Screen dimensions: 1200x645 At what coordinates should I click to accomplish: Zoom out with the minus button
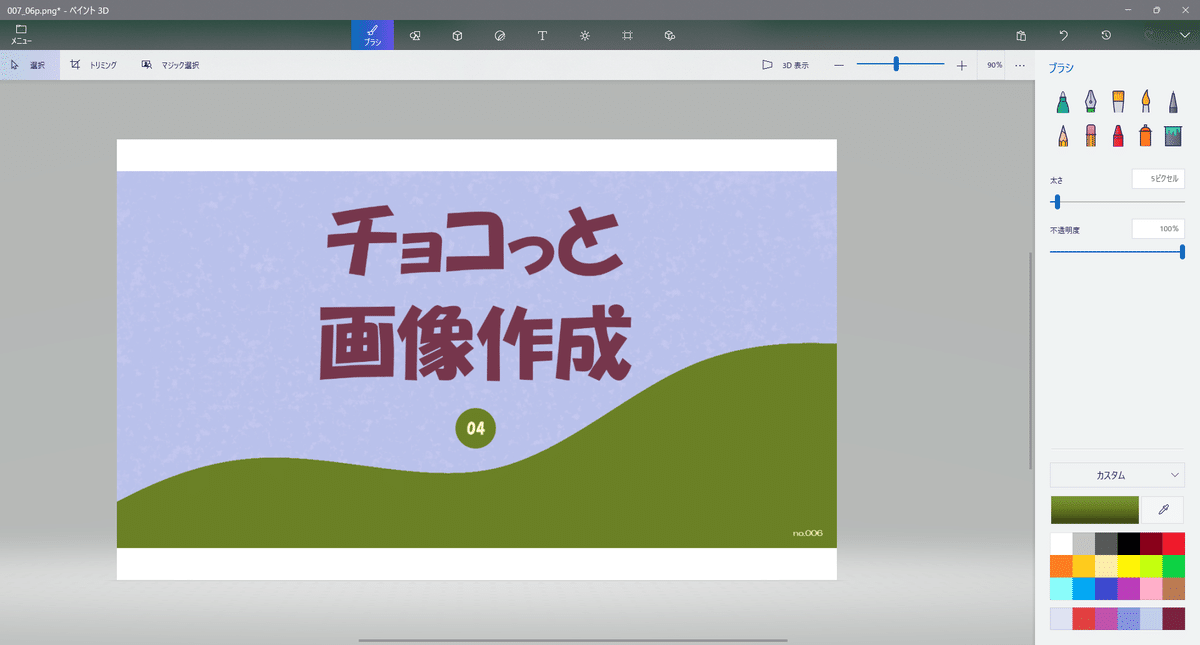839,65
